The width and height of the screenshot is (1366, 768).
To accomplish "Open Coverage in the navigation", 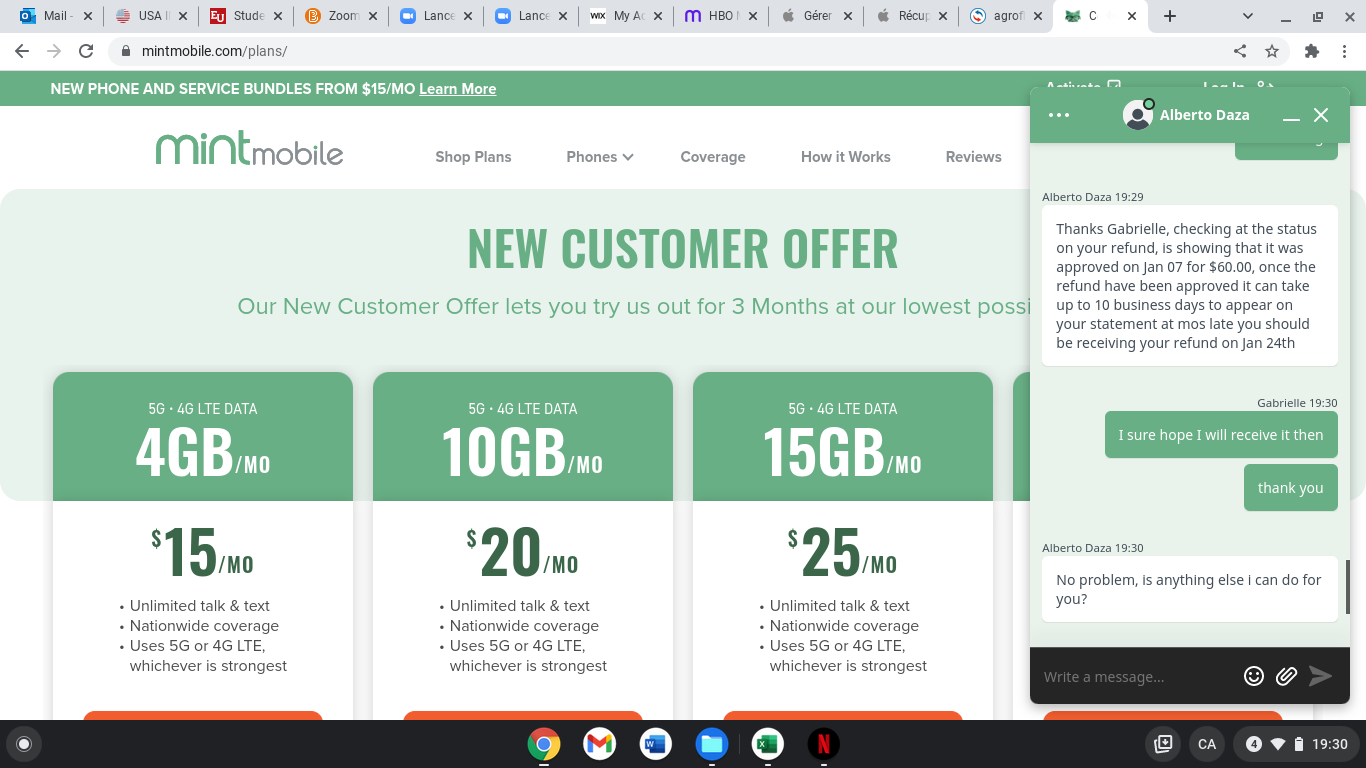I will pos(713,157).
